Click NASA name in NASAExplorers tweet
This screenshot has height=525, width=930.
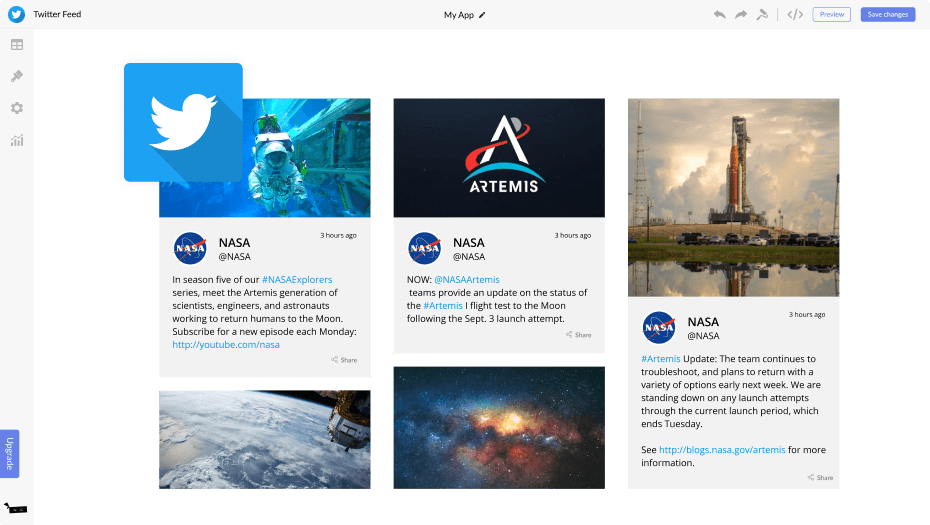[234, 243]
